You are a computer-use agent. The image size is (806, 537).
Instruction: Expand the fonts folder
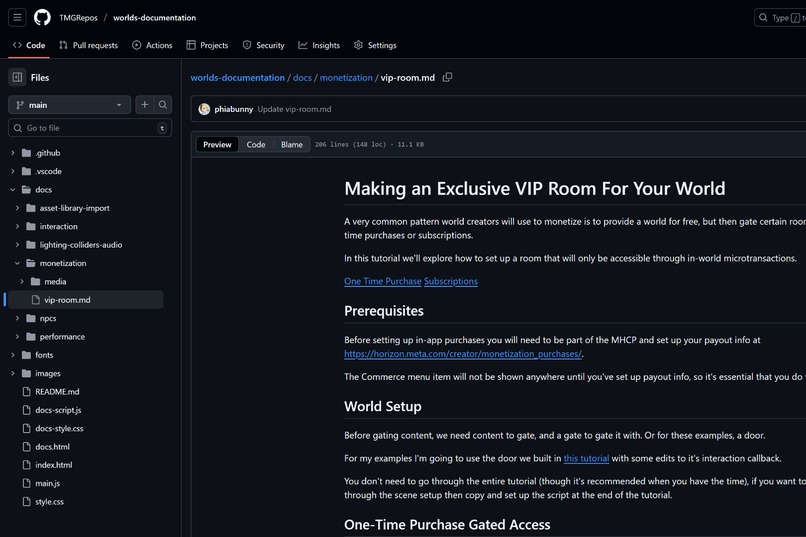[x=13, y=355]
